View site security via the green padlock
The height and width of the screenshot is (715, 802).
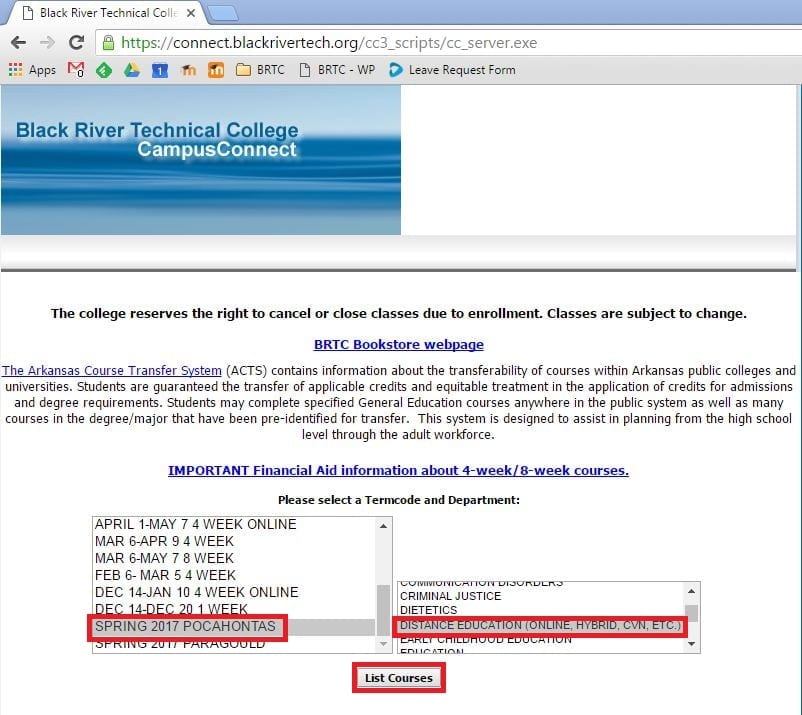click(108, 42)
